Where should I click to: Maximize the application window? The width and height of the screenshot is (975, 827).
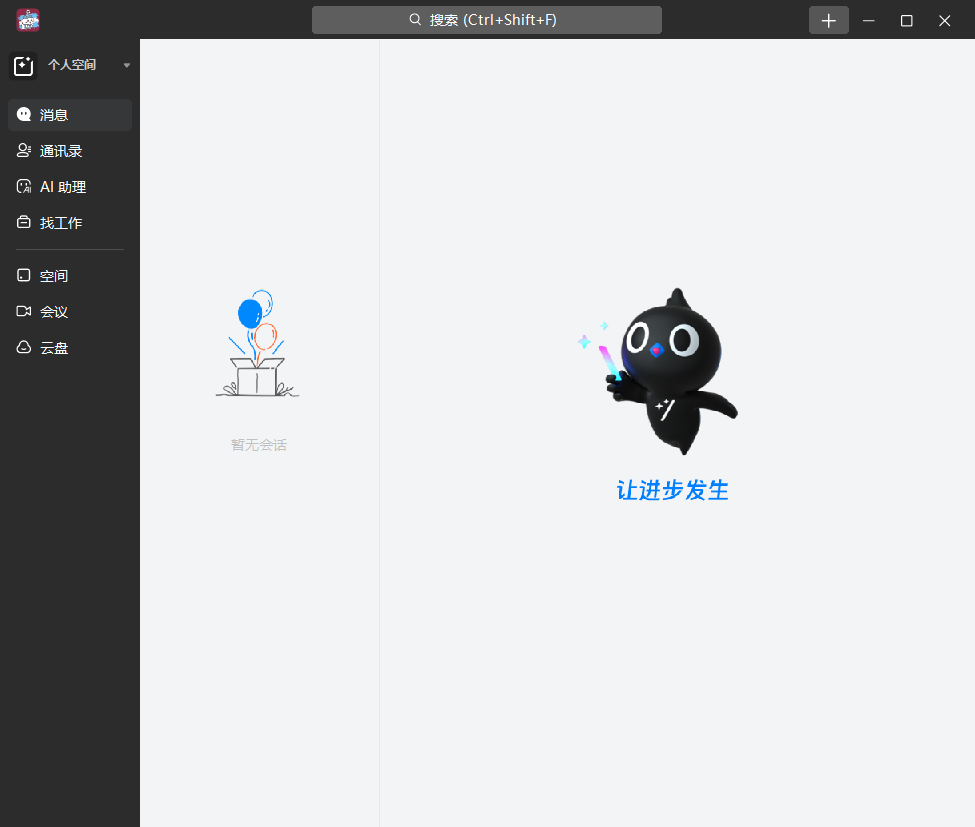point(907,21)
